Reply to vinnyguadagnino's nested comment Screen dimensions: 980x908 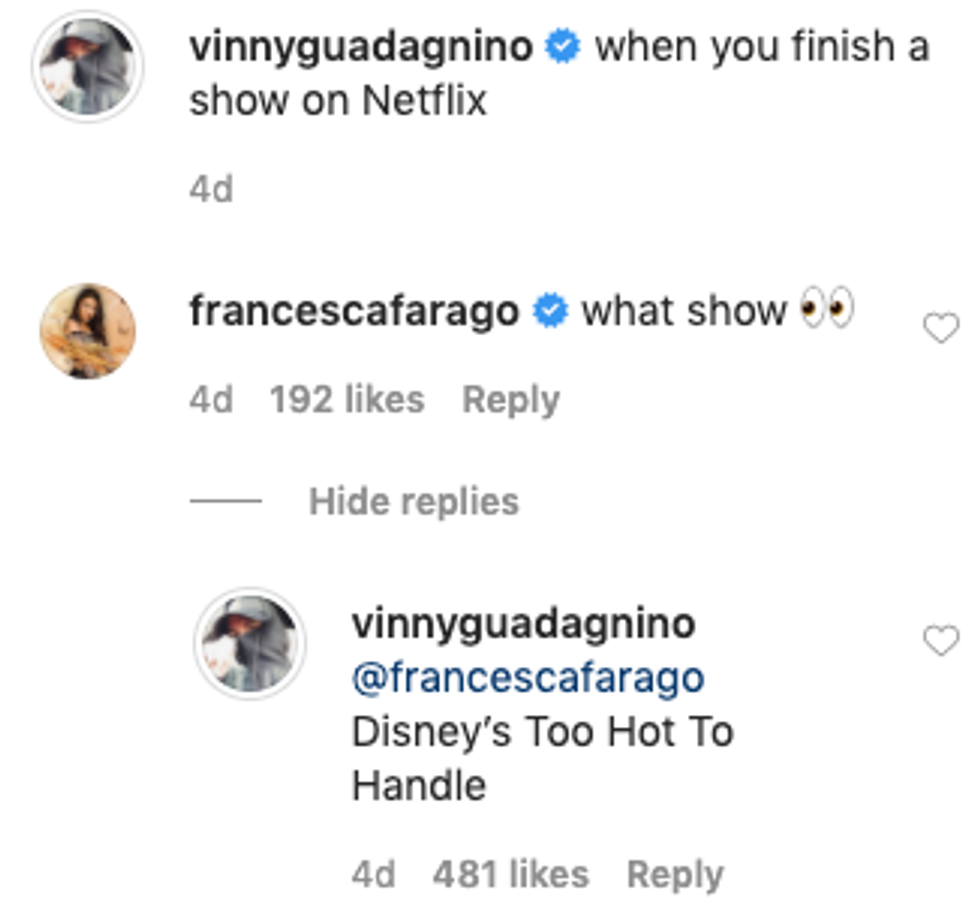tap(674, 875)
